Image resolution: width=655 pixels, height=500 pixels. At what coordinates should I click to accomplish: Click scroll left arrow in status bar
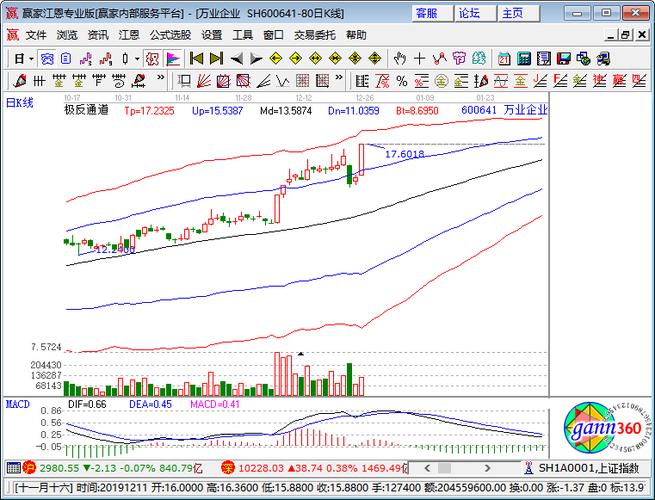click(427, 468)
